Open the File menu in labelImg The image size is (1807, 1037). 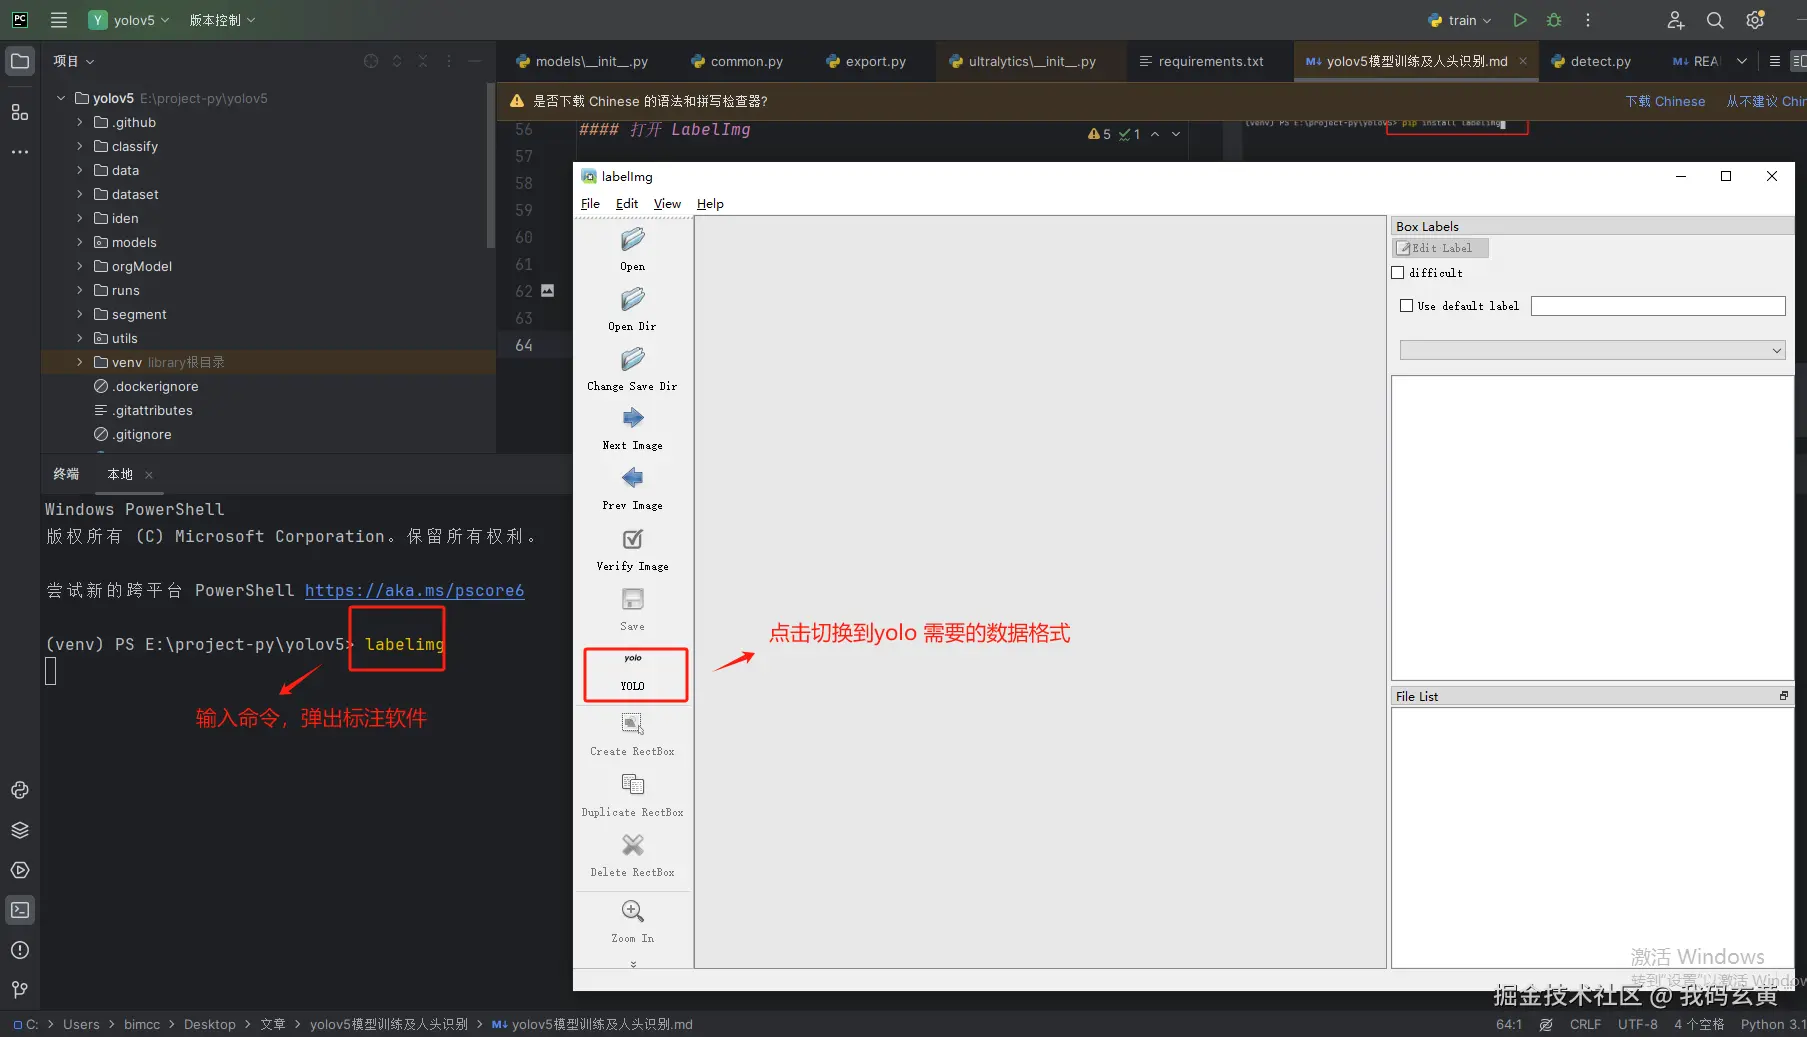pyautogui.click(x=590, y=204)
